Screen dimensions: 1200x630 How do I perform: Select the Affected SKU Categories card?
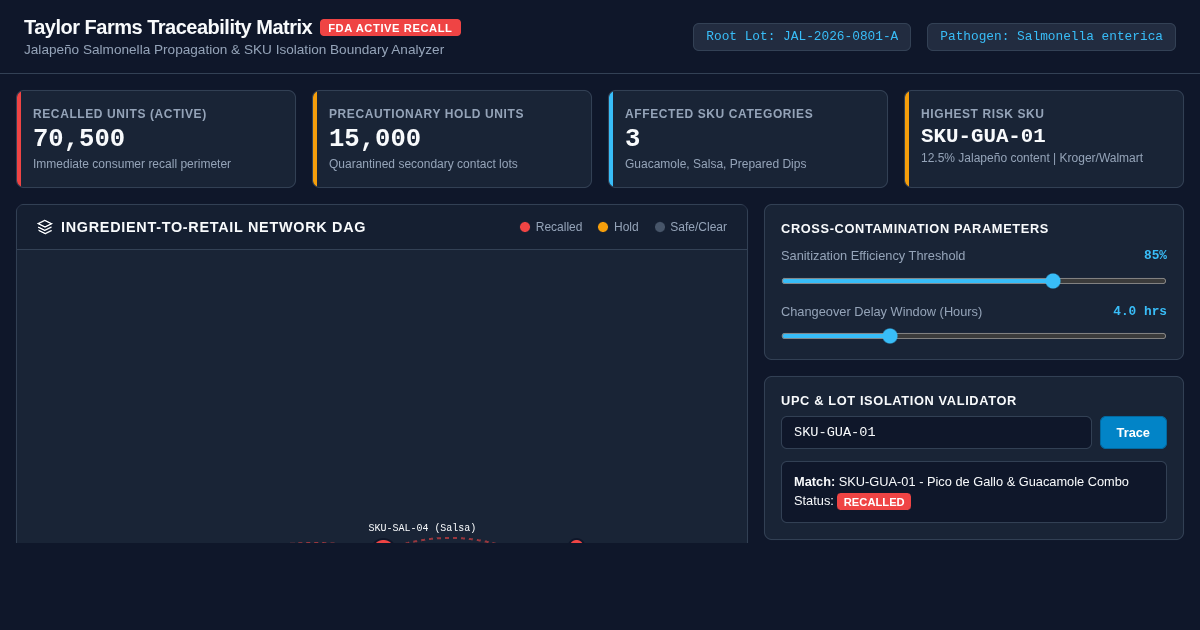point(748,139)
